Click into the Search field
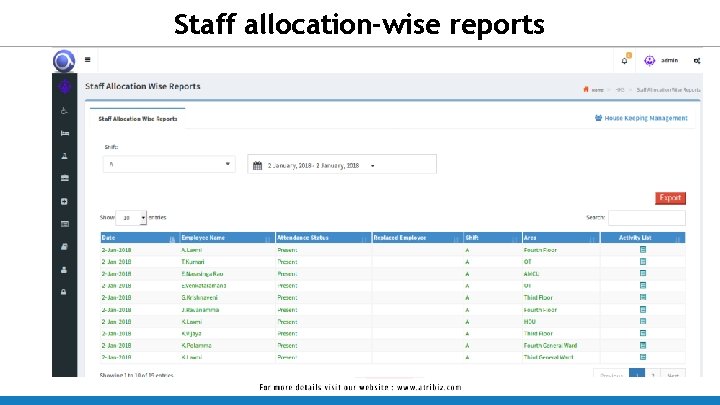Viewport: 720px width, 405px height. coord(647,218)
